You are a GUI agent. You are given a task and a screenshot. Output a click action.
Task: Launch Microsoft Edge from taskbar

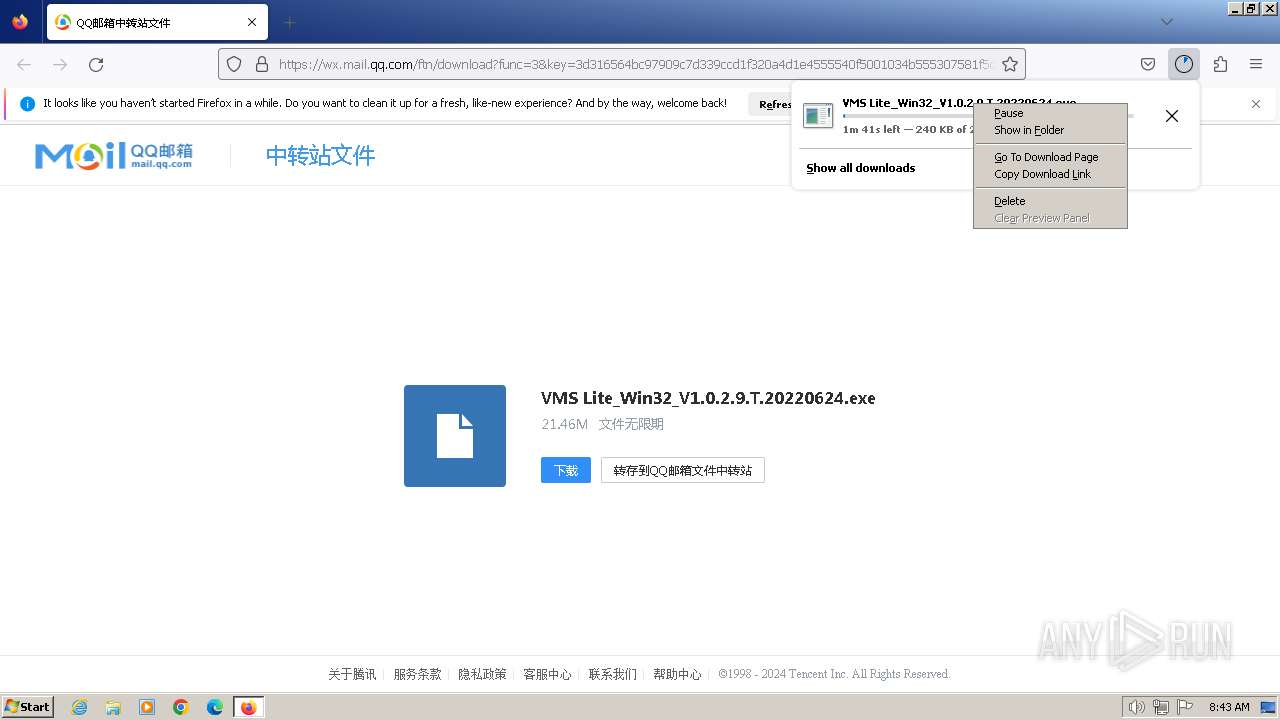[215, 707]
